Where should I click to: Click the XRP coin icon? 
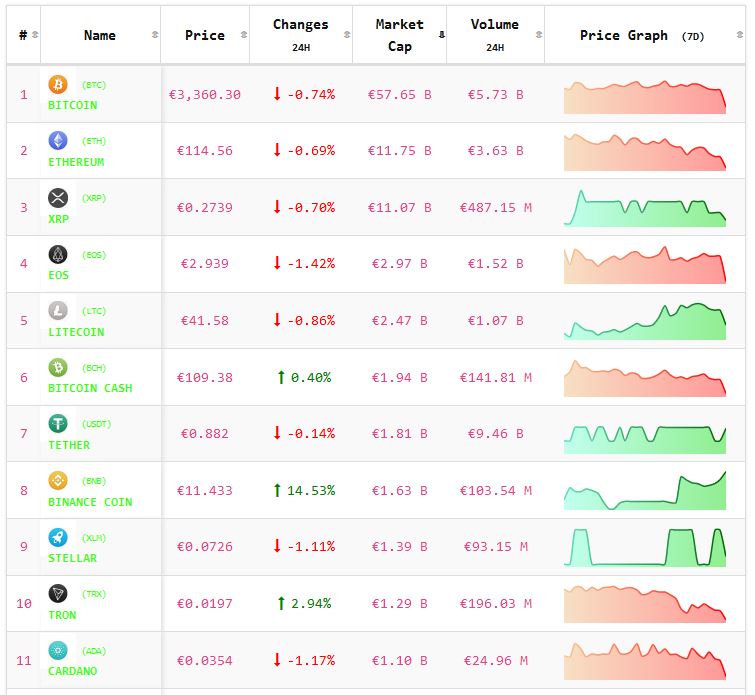58,198
